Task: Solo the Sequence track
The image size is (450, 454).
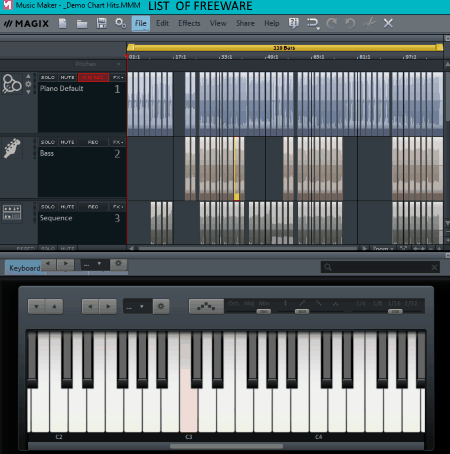Action: click(48, 207)
